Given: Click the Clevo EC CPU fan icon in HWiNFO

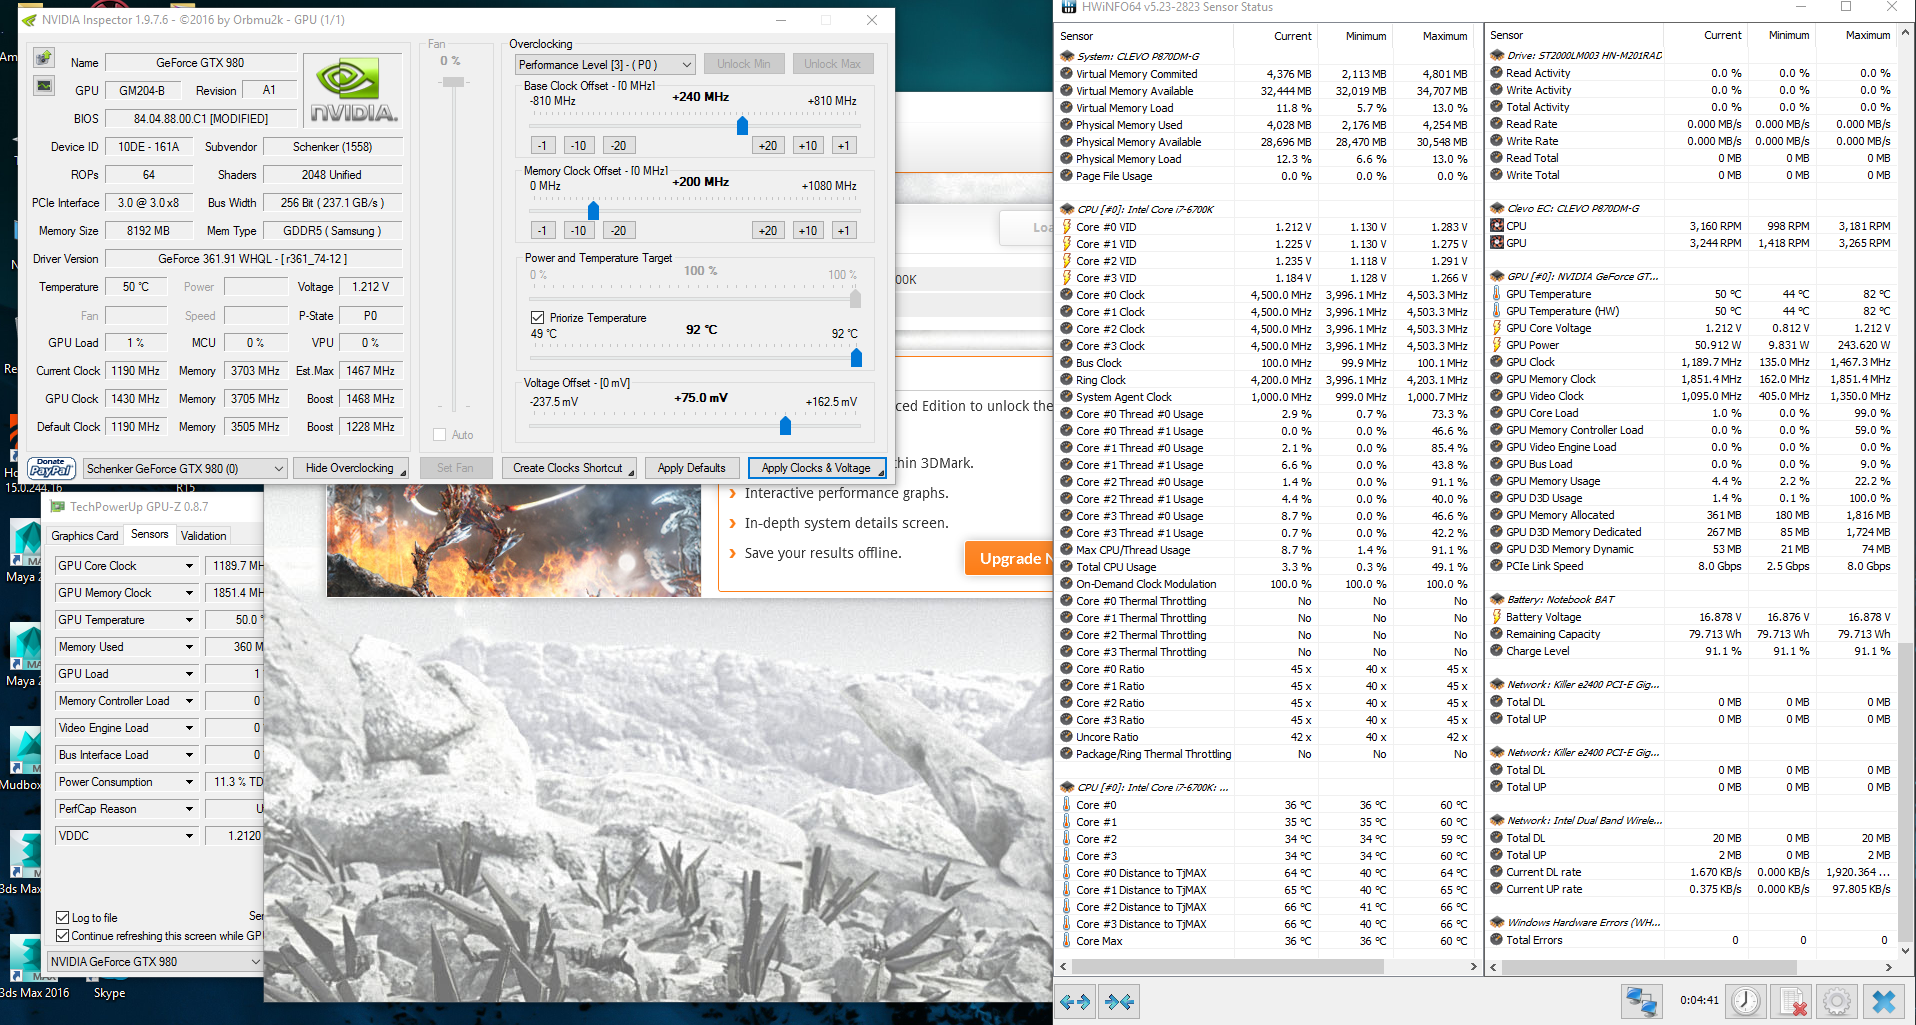Looking at the screenshot, I should [x=1497, y=226].
